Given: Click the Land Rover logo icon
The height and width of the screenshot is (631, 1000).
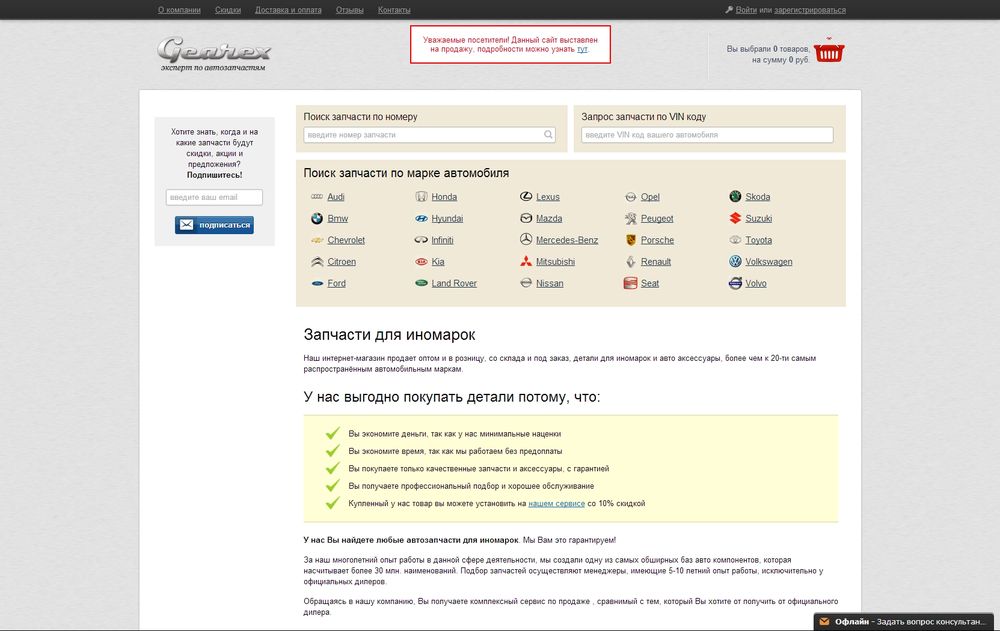Looking at the screenshot, I should [421, 283].
